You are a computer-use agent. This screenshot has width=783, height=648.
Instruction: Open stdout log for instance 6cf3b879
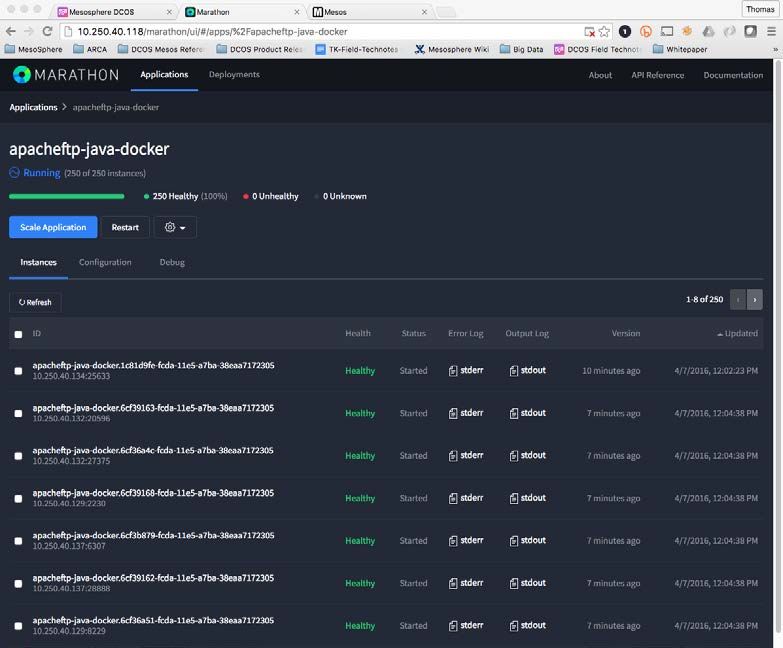527,540
